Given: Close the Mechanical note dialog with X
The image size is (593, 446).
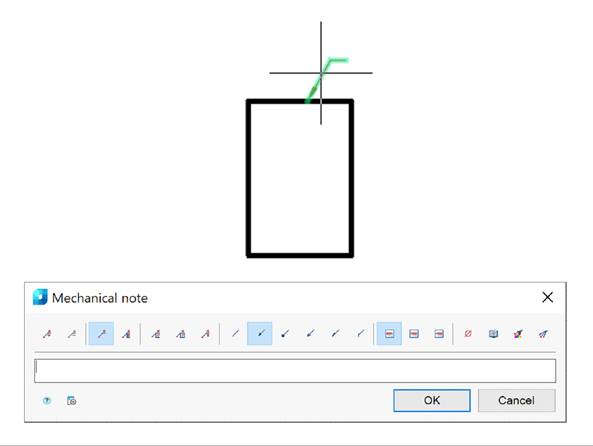Looking at the screenshot, I should click(548, 297).
